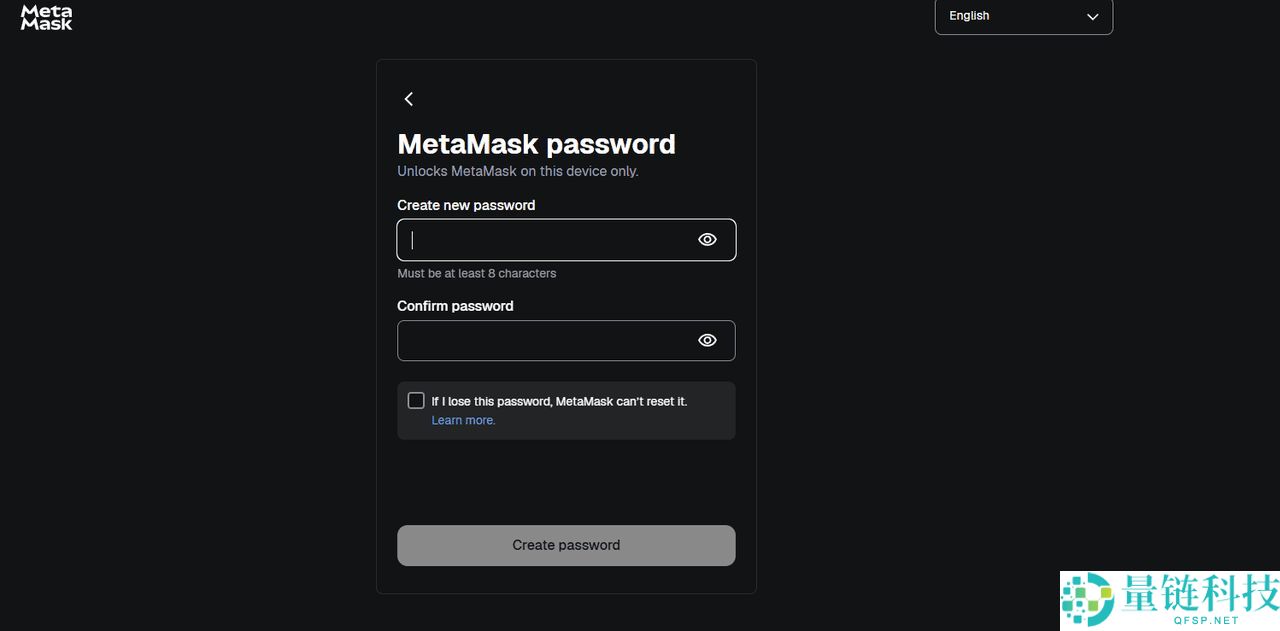Click the If I lose this password text
1280x631 pixels.
coord(559,401)
